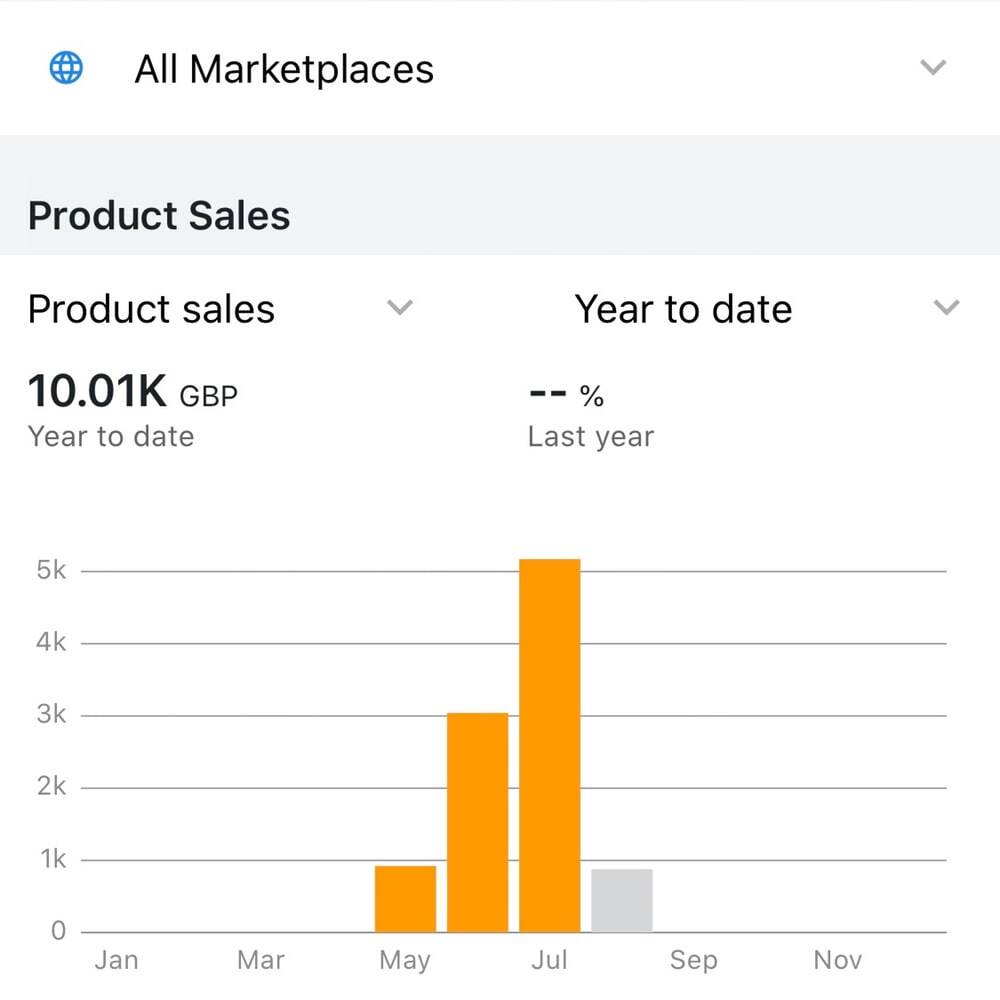This screenshot has height=1000, width=1000.
Task: Tap the Jan axis label
Action: point(117,960)
